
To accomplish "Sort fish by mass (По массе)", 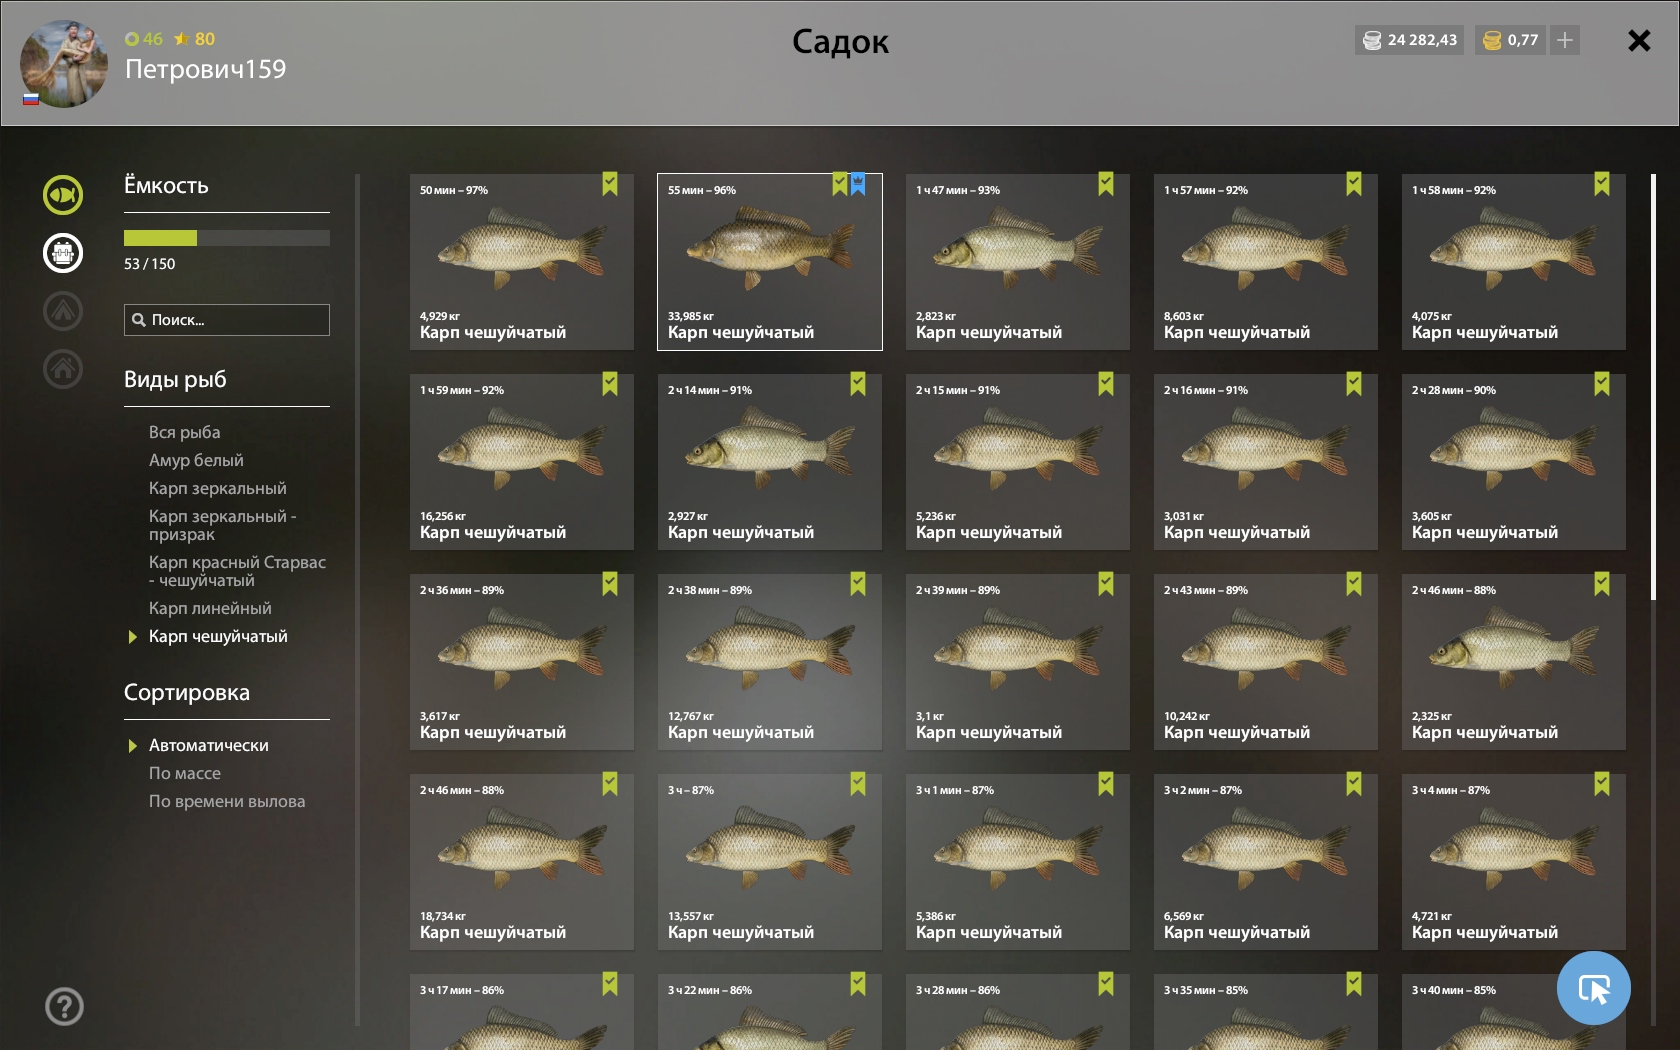I will [x=185, y=773].
